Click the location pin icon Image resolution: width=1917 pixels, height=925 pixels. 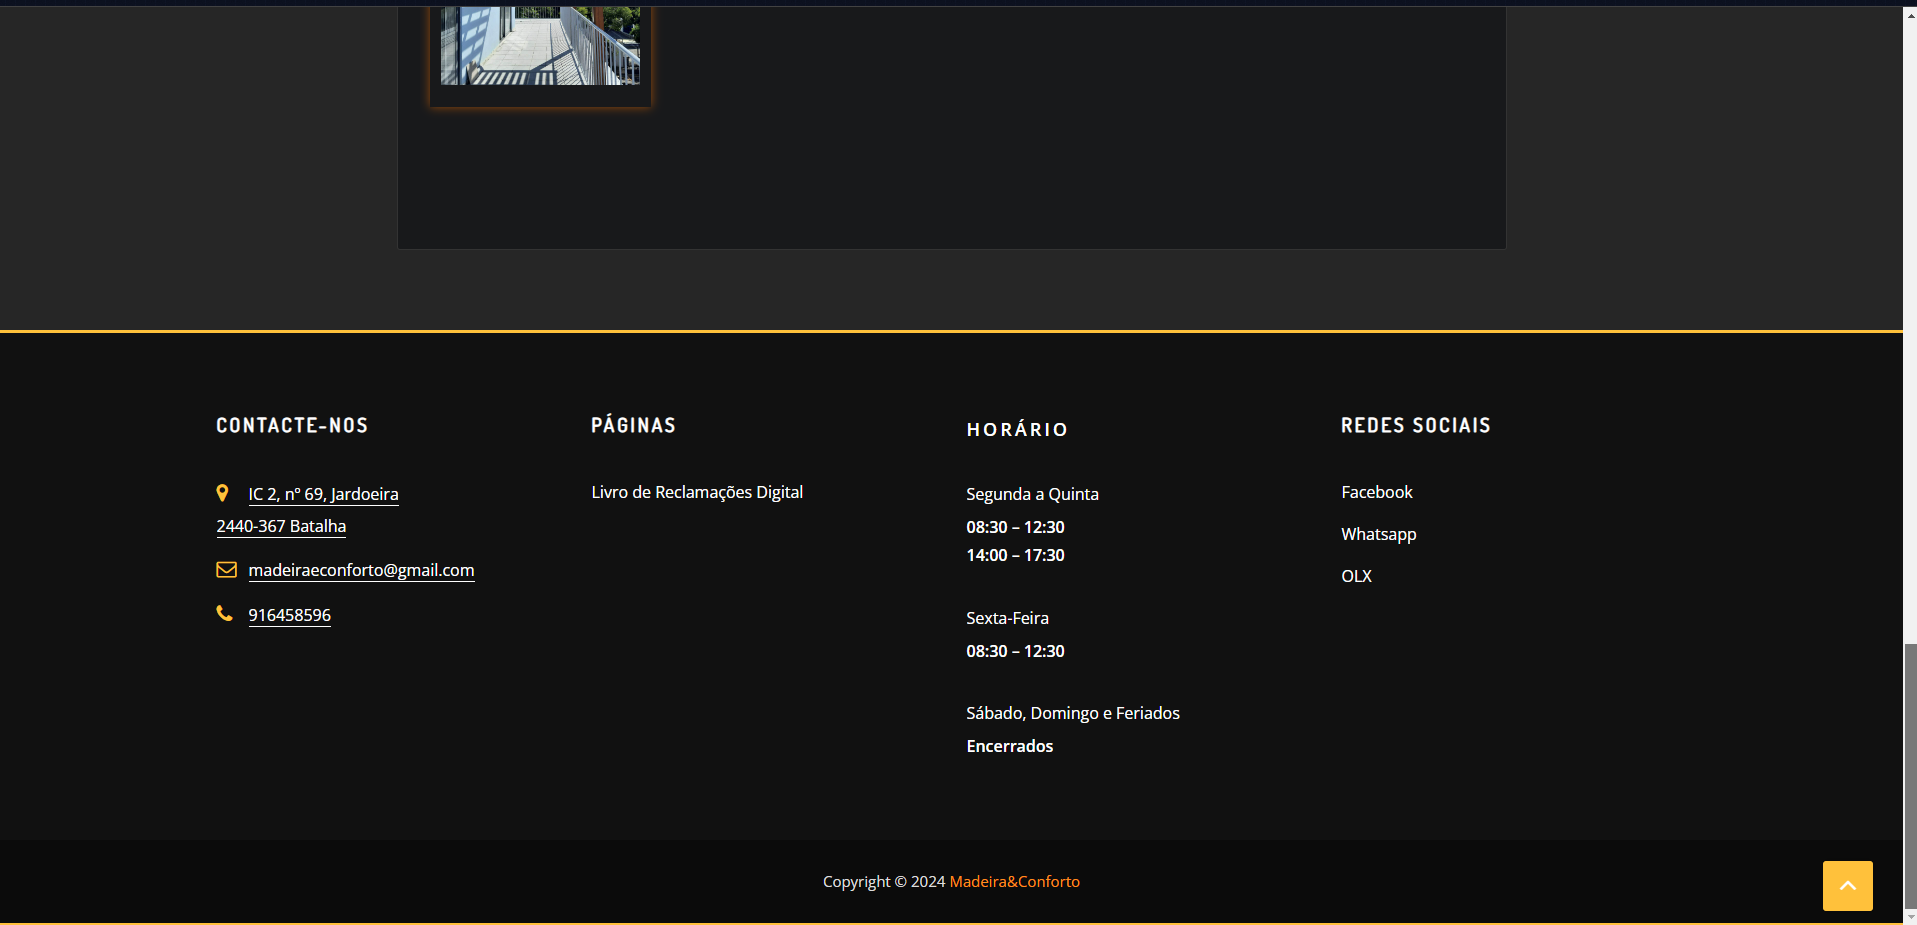point(222,493)
